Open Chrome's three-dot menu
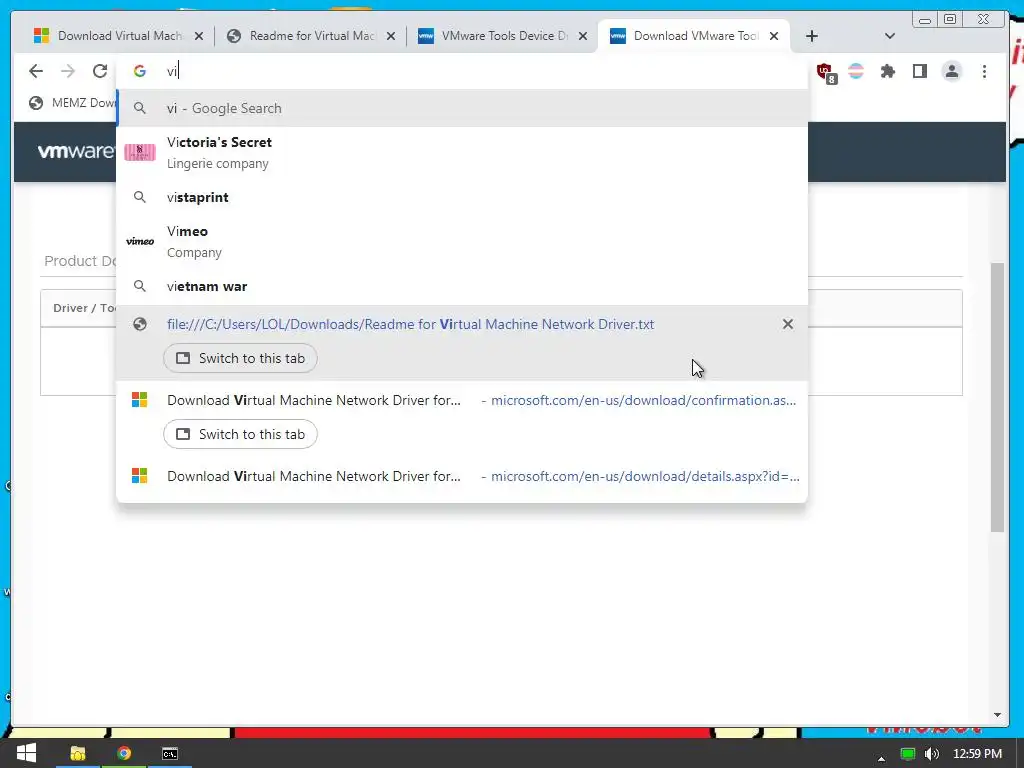This screenshot has width=1024, height=768. click(984, 71)
